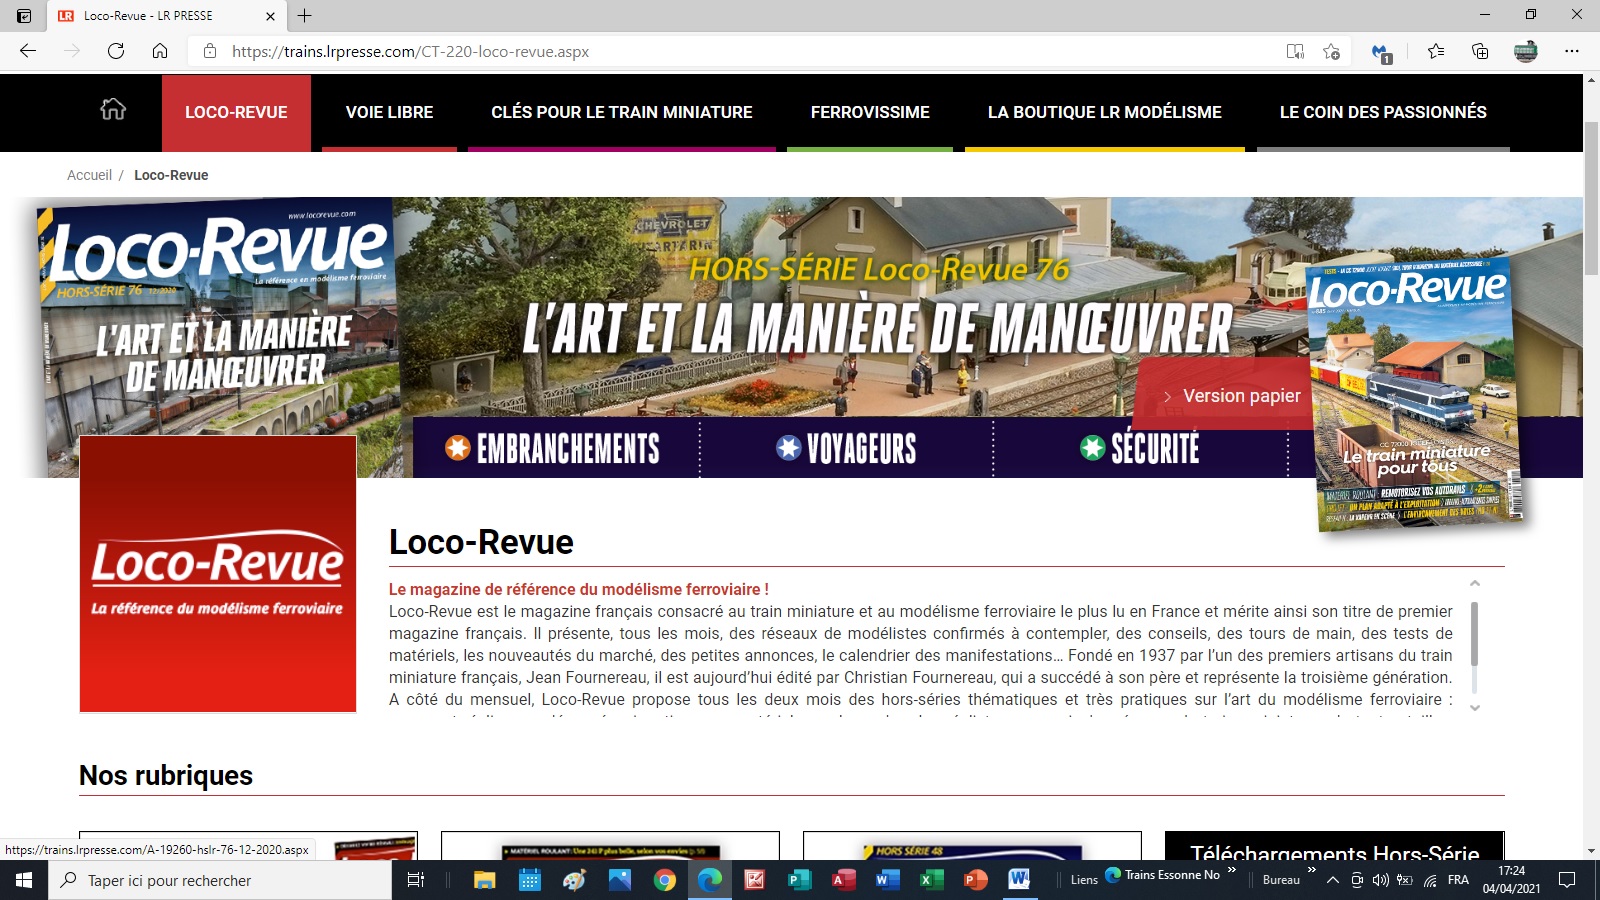Reload the current page
This screenshot has width=1600, height=900.
coord(116,51)
